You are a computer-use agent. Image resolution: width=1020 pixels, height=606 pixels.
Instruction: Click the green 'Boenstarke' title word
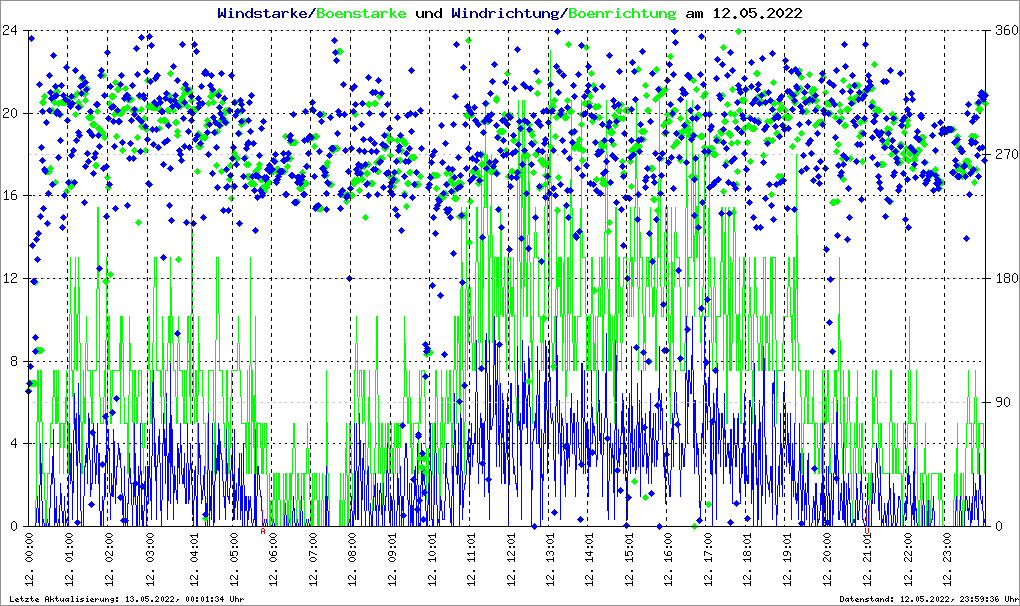point(361,13)
